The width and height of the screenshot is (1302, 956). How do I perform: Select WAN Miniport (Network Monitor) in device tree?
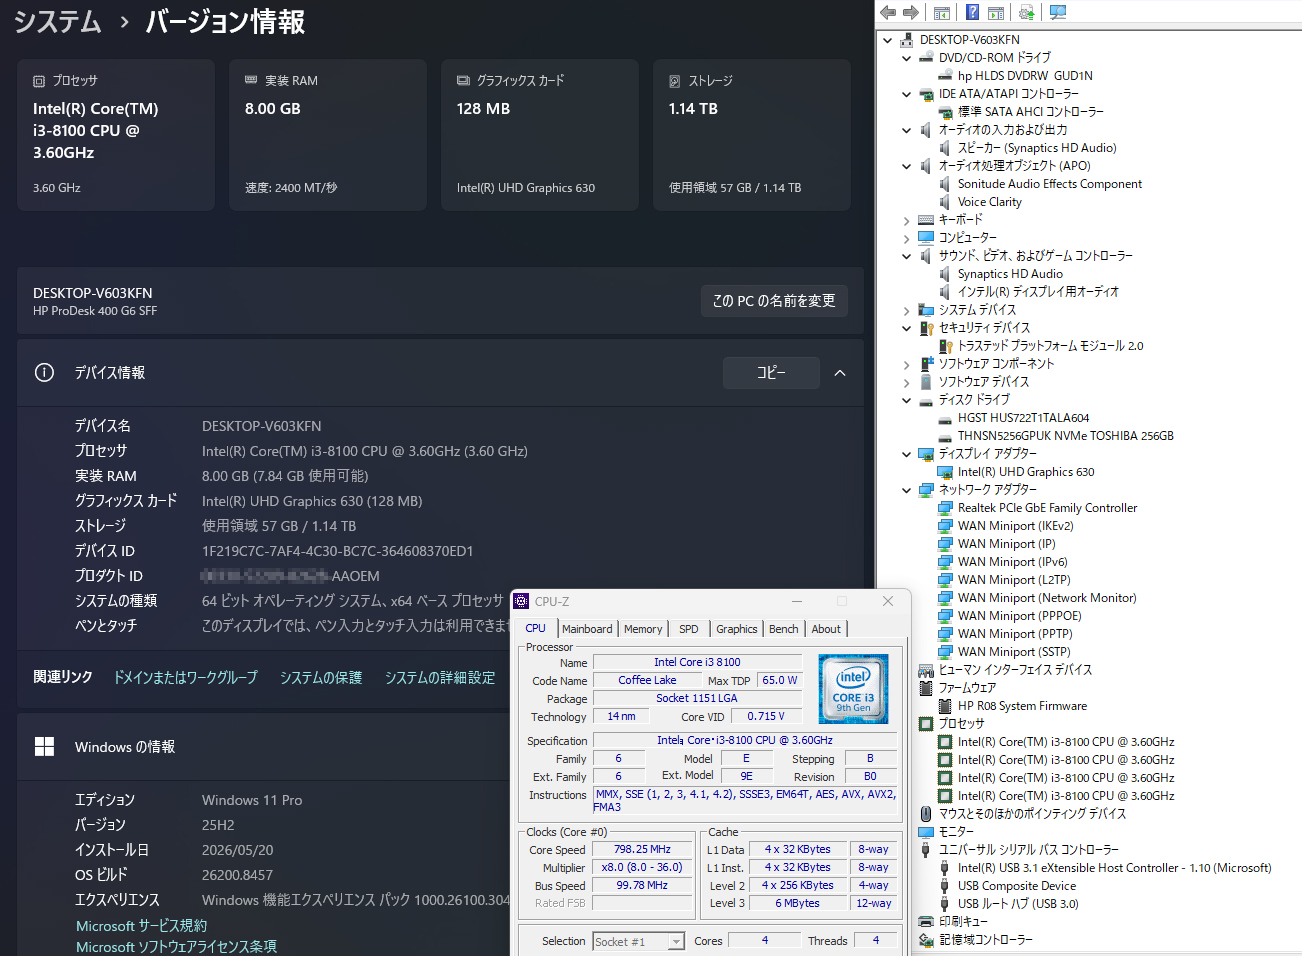coord(1047,598)
